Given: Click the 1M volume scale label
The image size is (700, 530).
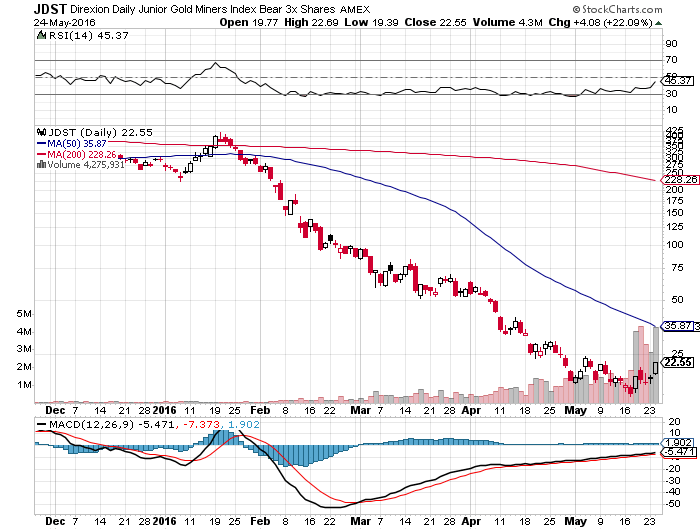Looking at the screenshot, I should point(24,384).
